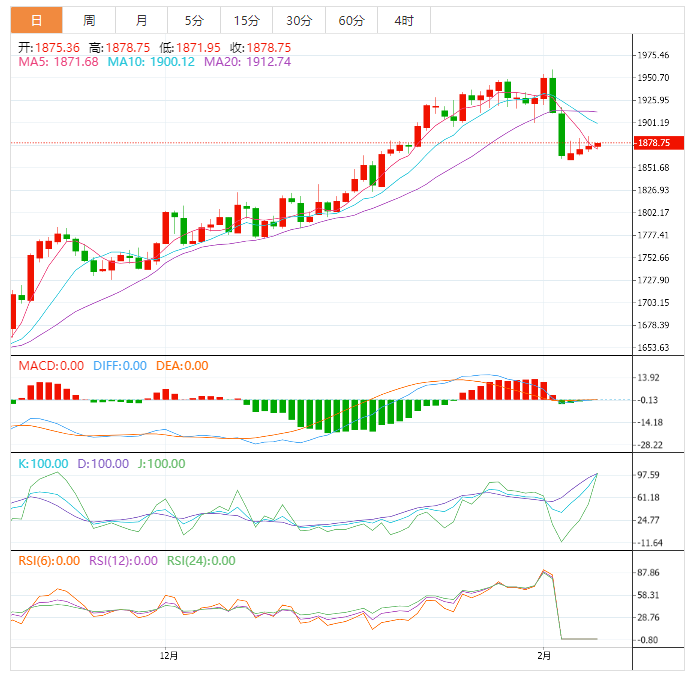Click the red 1878.75 current price tag
This screenshot has height=680, width=693.
tap(659, 143)
